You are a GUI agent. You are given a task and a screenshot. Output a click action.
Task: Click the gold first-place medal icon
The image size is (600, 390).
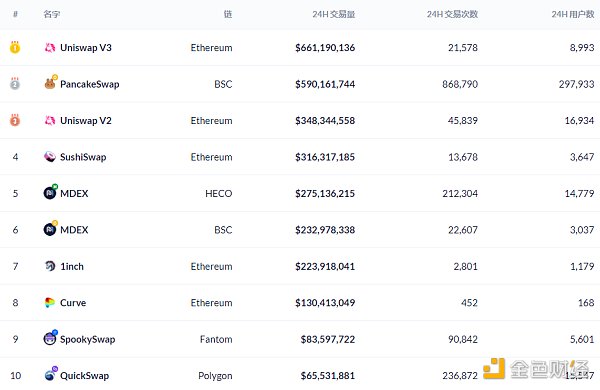coord(15,47)
